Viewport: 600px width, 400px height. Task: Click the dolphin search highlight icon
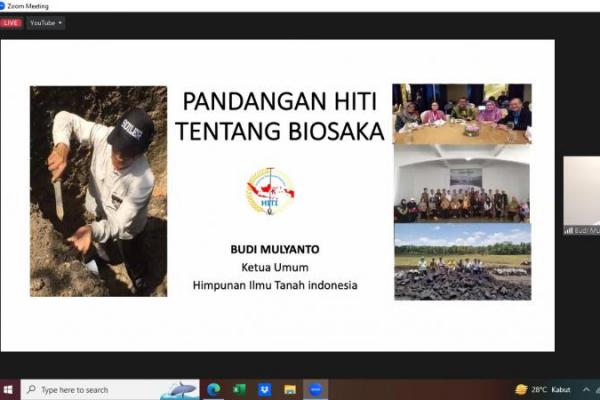click(x=180, y=390)
